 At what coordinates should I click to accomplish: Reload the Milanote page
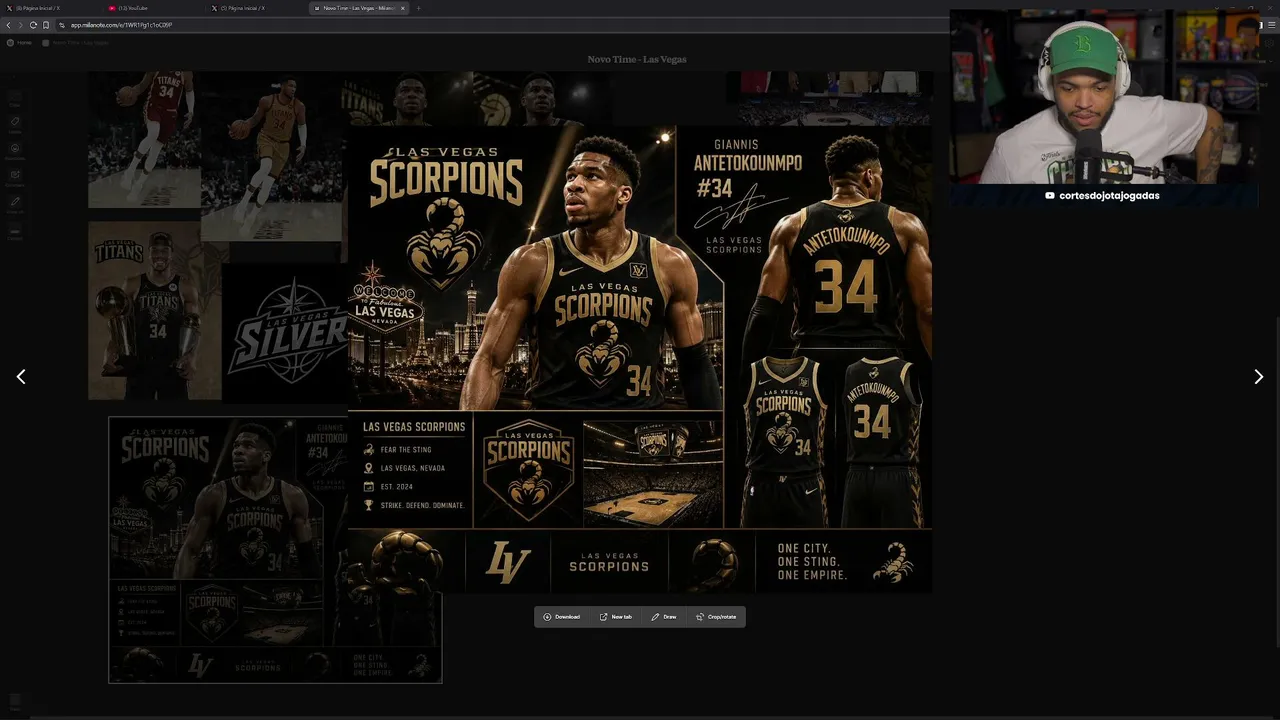coord(33,25)
